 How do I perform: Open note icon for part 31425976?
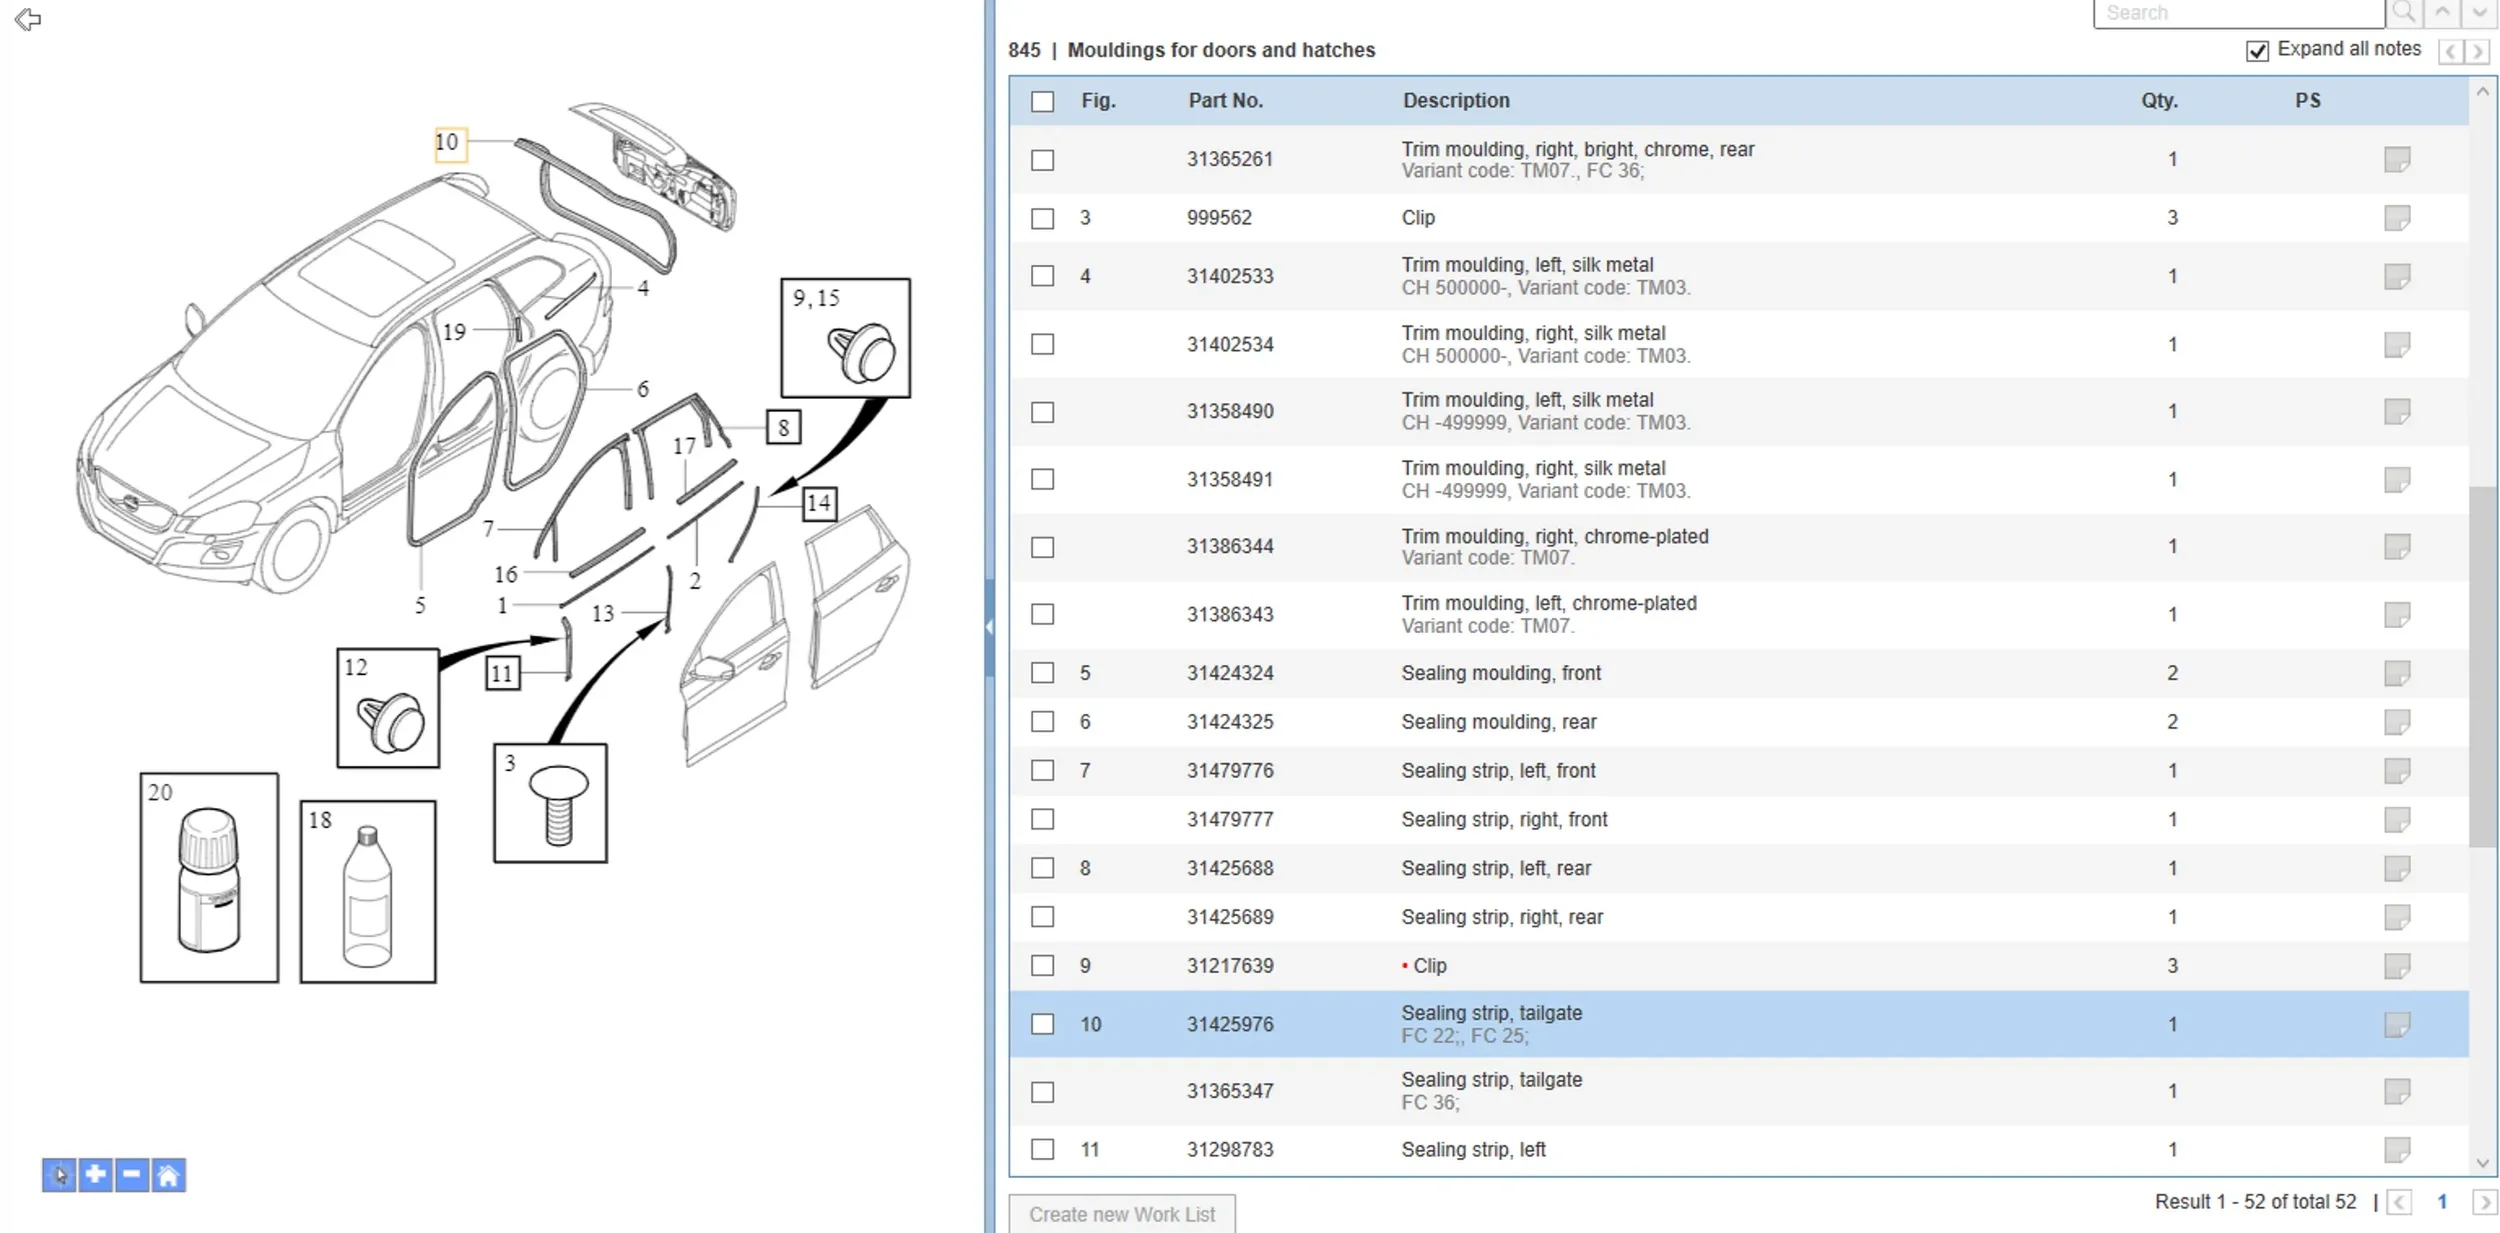point(2396,1024)
